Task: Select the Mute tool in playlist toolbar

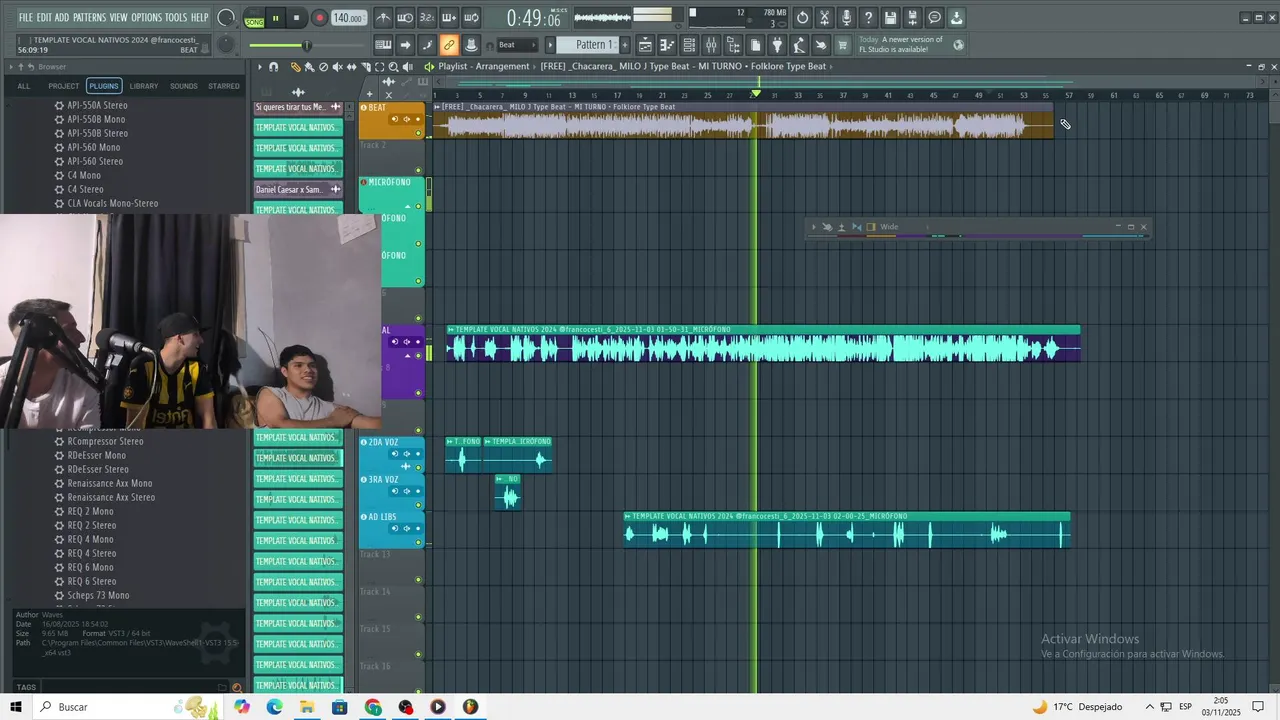Action: click(337, 67)
